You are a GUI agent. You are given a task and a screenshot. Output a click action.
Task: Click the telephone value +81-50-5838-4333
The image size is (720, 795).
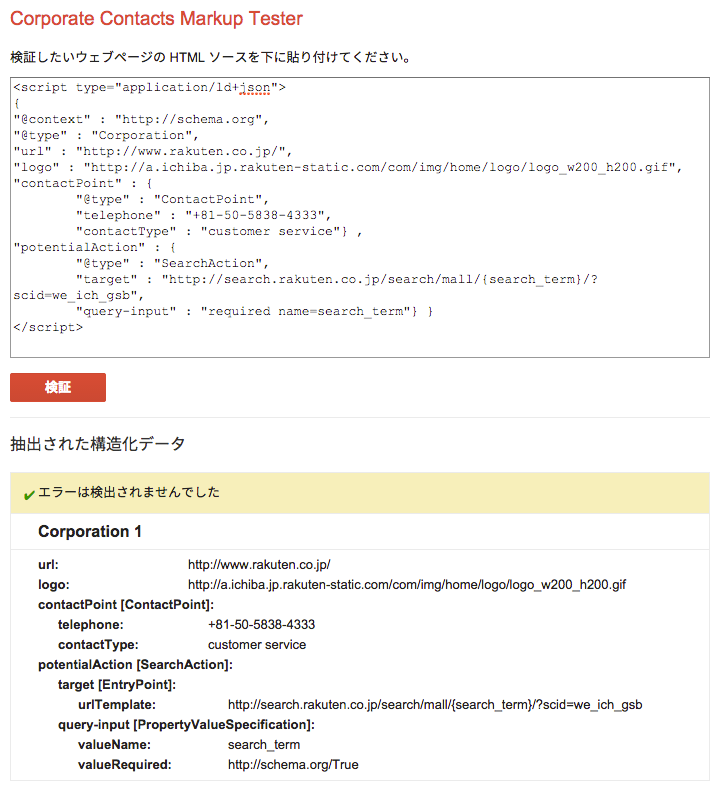pos(262,625)
